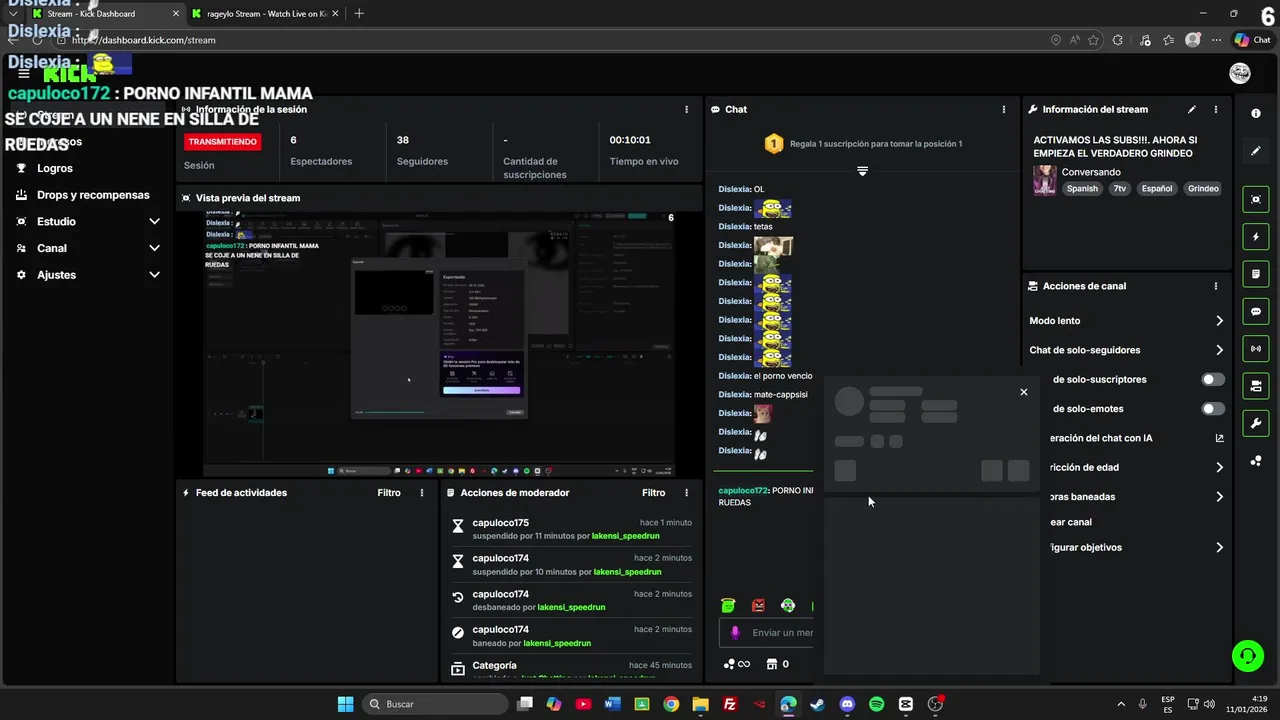Click Grindeo stream tag
Screen dimensions: 1280x720
coord(1203,189)
